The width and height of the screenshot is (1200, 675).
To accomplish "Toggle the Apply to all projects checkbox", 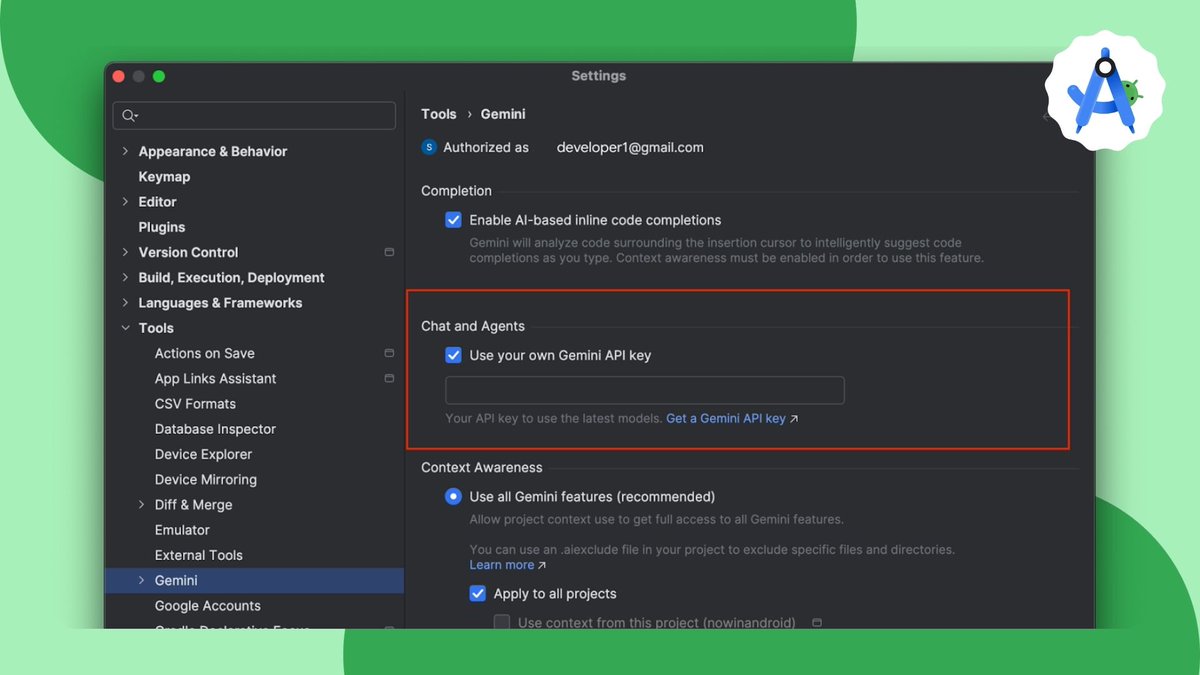I will point(478,593).
